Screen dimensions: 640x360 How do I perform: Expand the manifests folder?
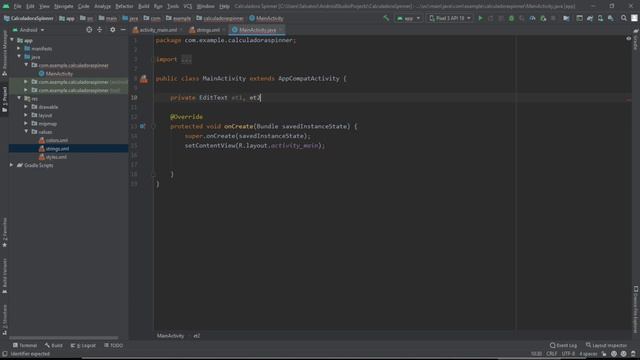pos(19,49)
